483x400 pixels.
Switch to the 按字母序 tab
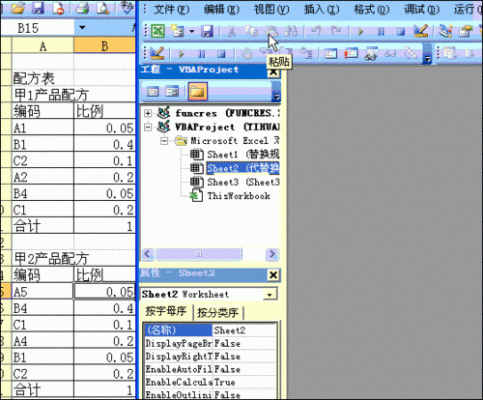coord(166,312)
